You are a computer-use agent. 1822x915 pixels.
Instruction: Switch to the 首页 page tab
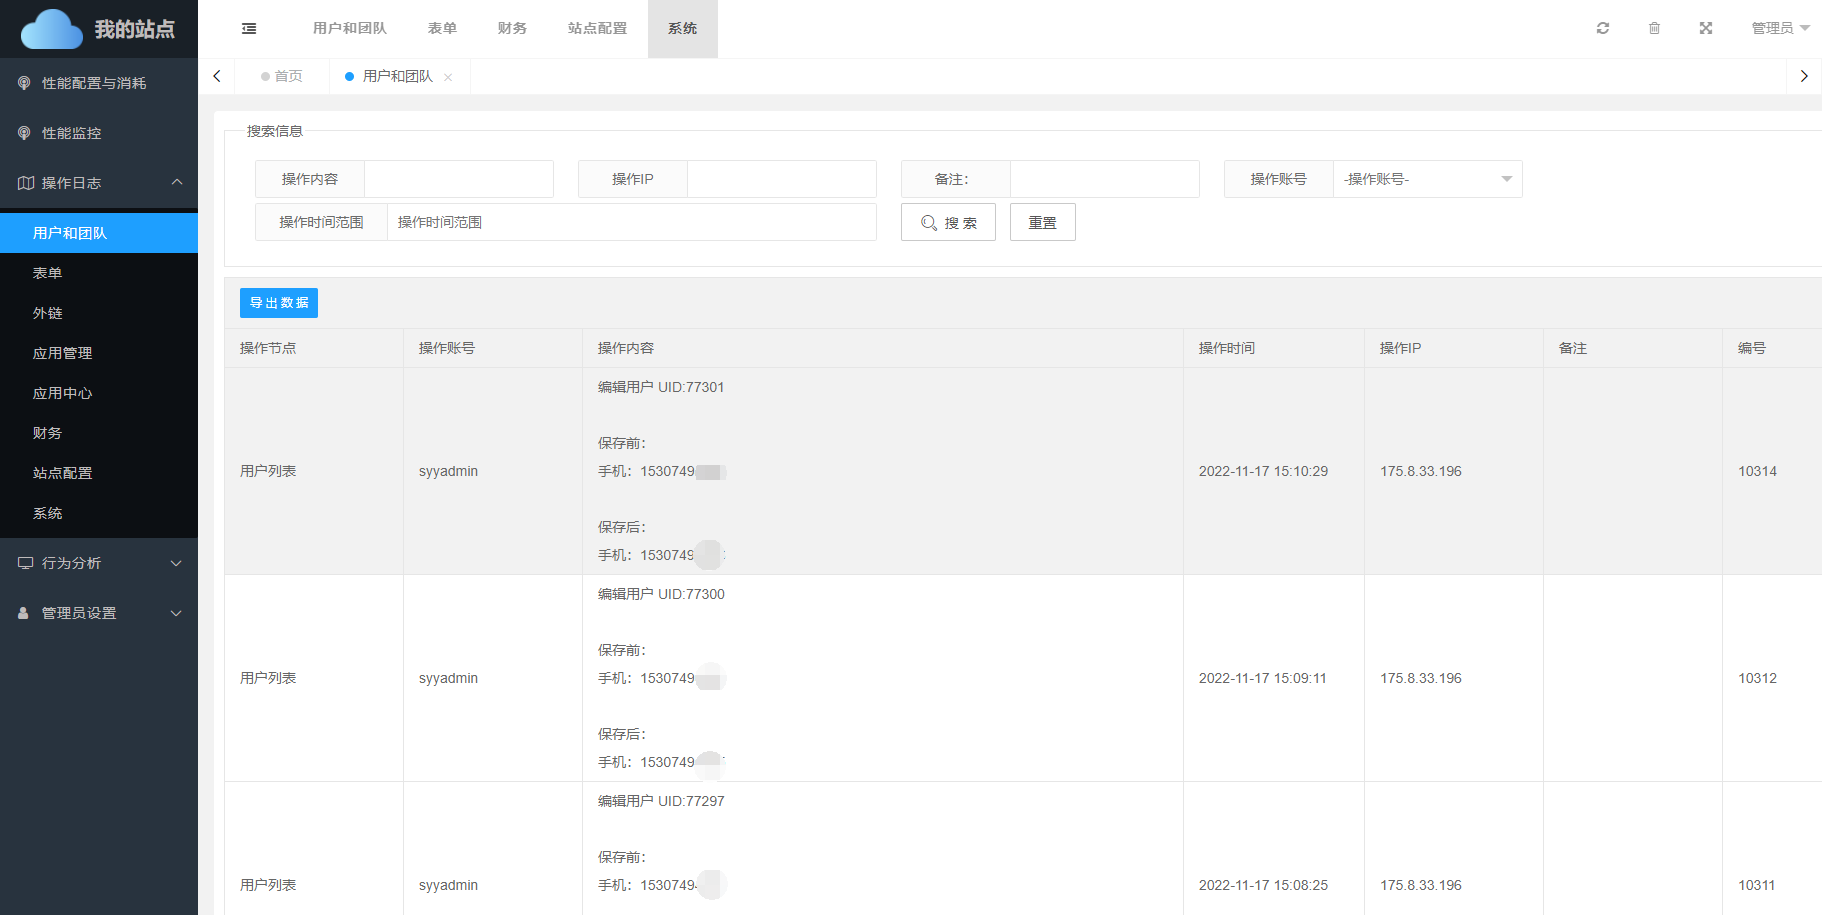point(282,76)
